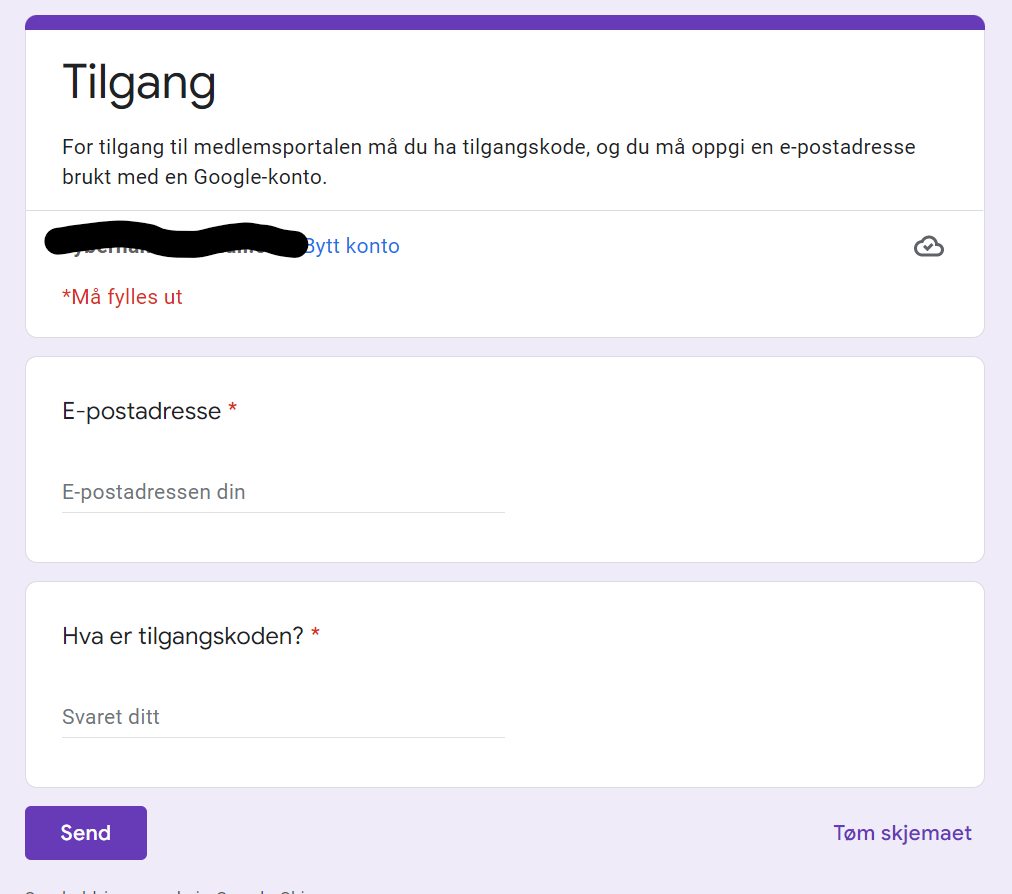This screenshot has height=894, width=1012.
Task: Click the purple header bar above Tilgang
Action: click(504, 22)
